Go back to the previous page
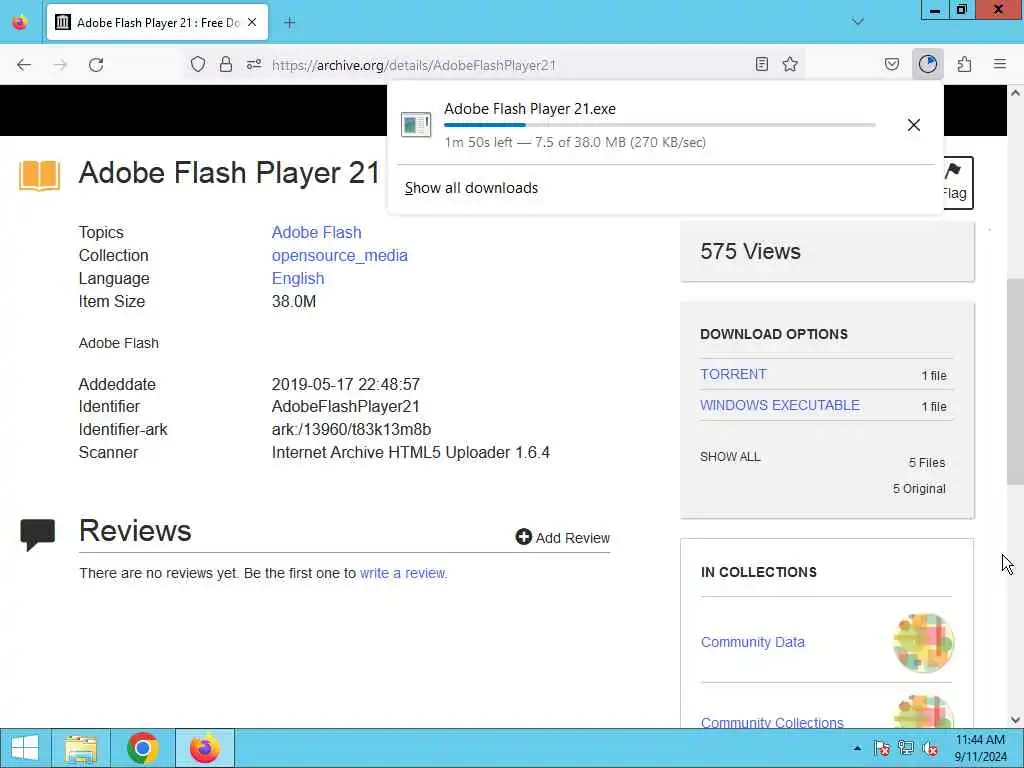1024x768 pixels. (24, 65)
